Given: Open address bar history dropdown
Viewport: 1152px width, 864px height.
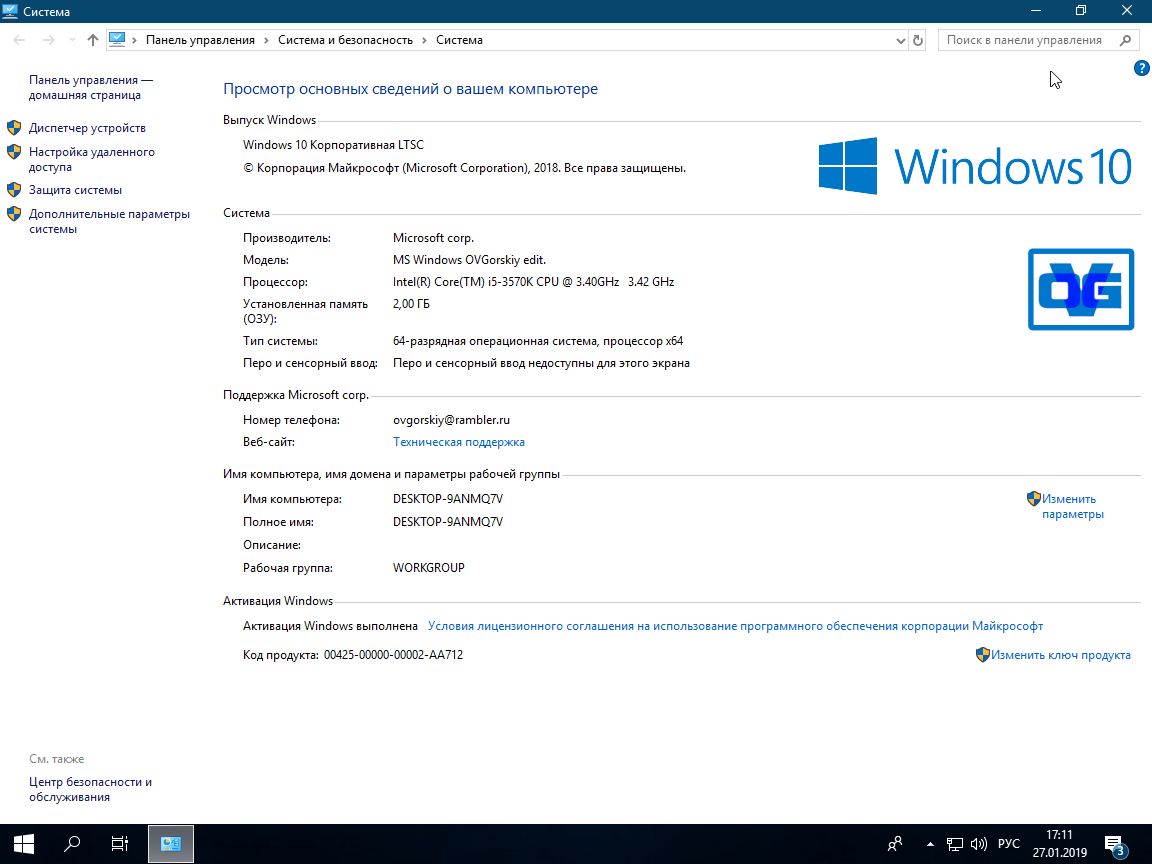Looking at the screenshot, I should 901,41.
